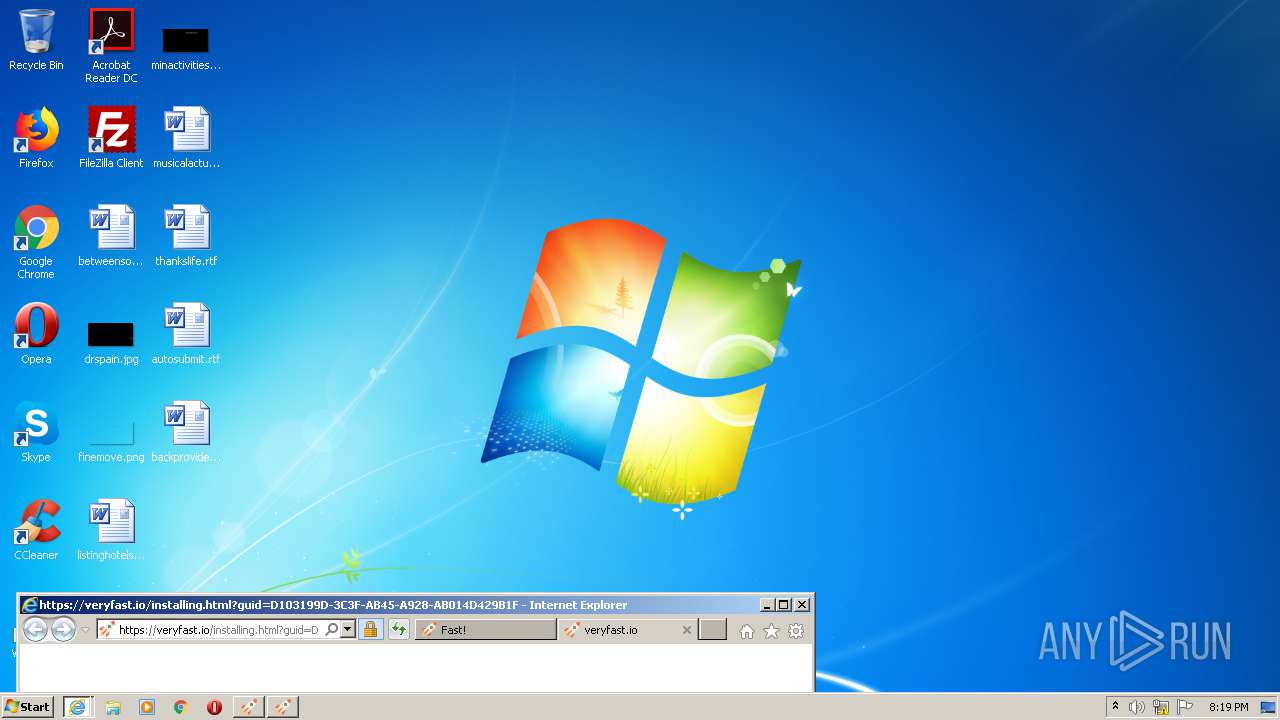
Task: Click first Fast! rocket taskbar button
Action: click(x=249, y=707)
